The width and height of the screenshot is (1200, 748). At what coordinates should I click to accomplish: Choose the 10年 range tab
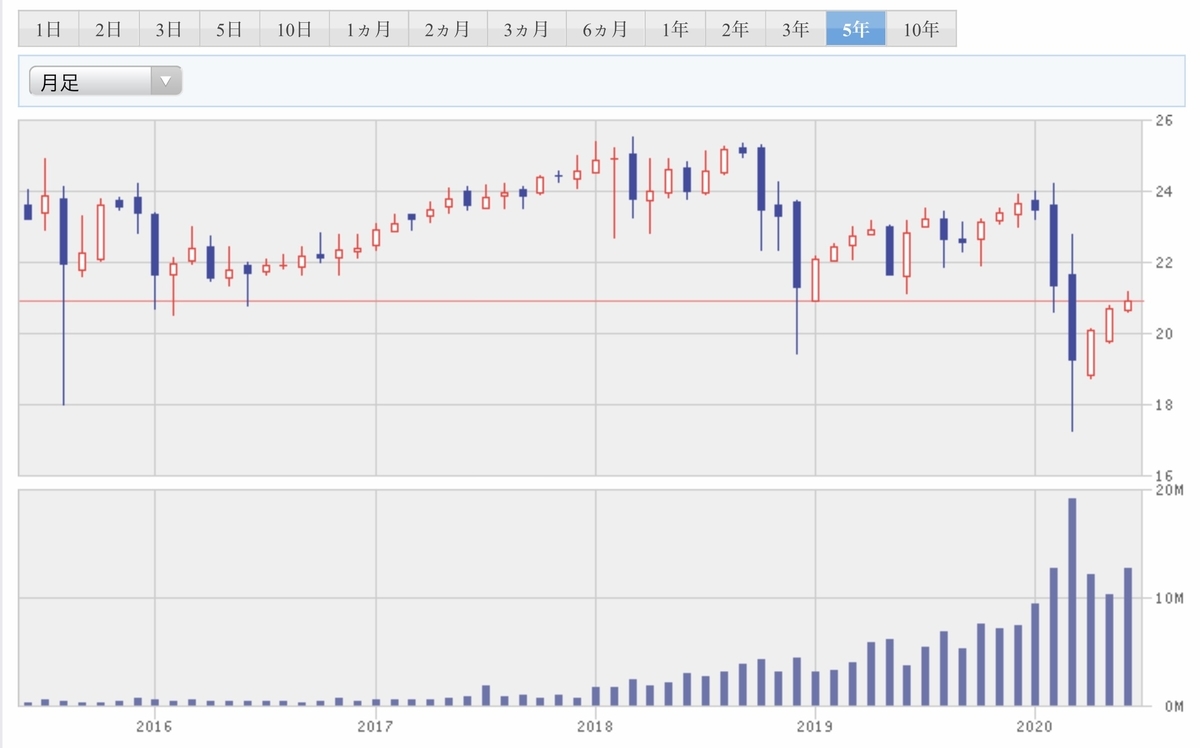click(x=920, y=29)
